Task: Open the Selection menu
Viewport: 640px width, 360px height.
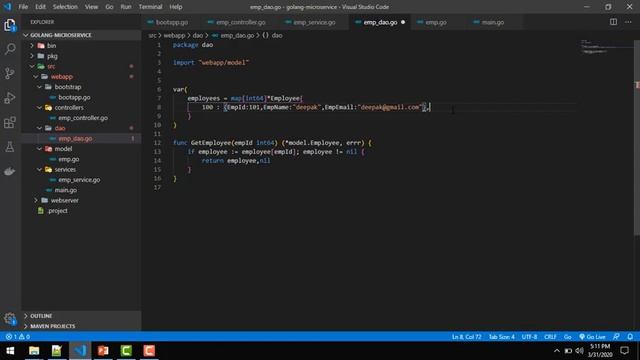Action: (x=65, y=7)
